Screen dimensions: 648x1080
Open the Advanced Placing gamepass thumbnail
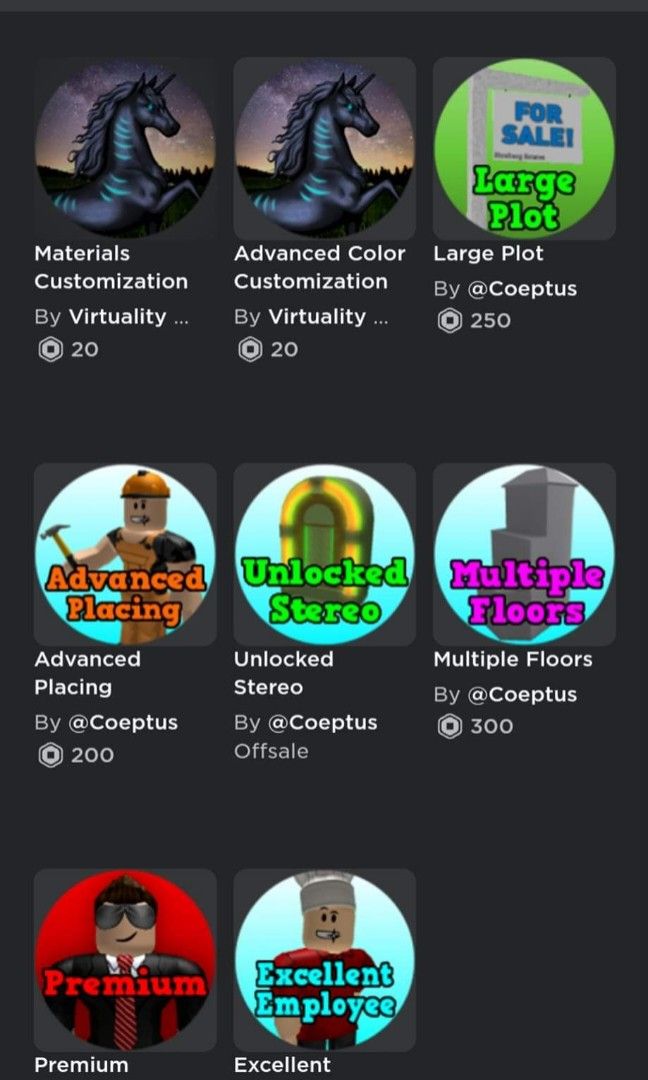tap(124, 555)
